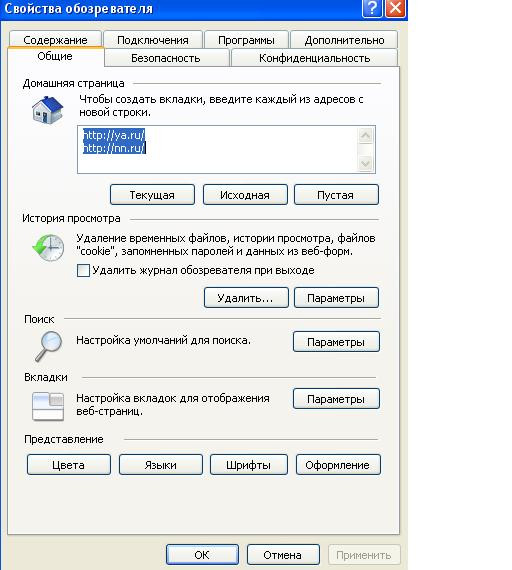Image resolution: width=512 pixels, height=570 pixels.
Task: Open search Параметры settings
Action: 336,342
